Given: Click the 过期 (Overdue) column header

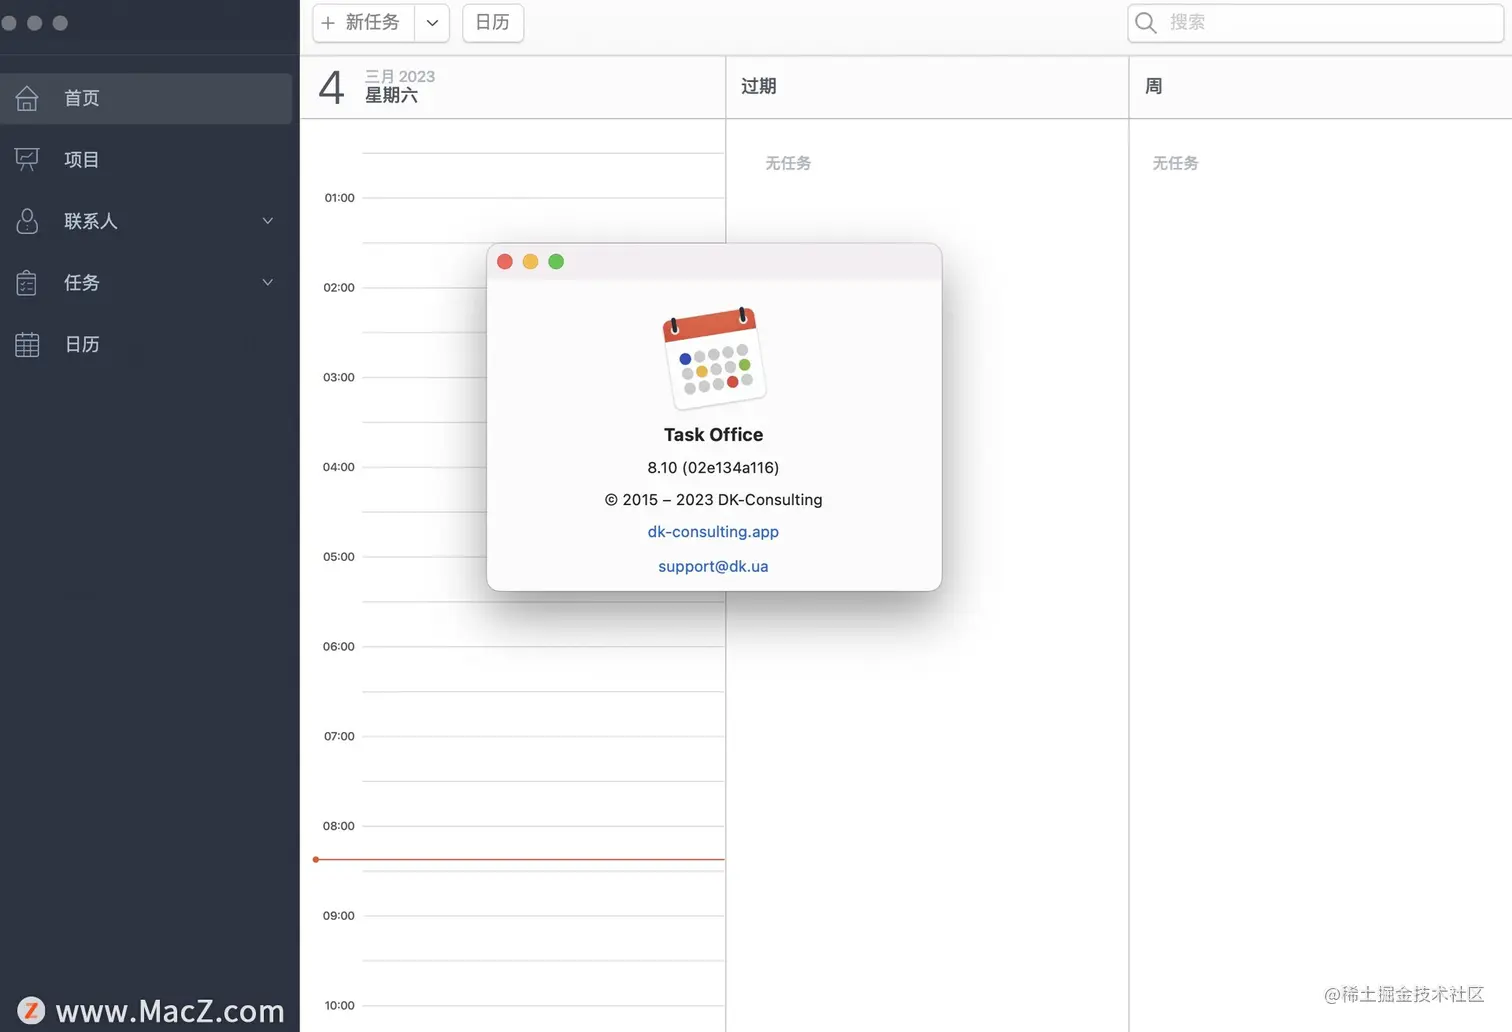Looking at the screenshot, I should (759, 86).
